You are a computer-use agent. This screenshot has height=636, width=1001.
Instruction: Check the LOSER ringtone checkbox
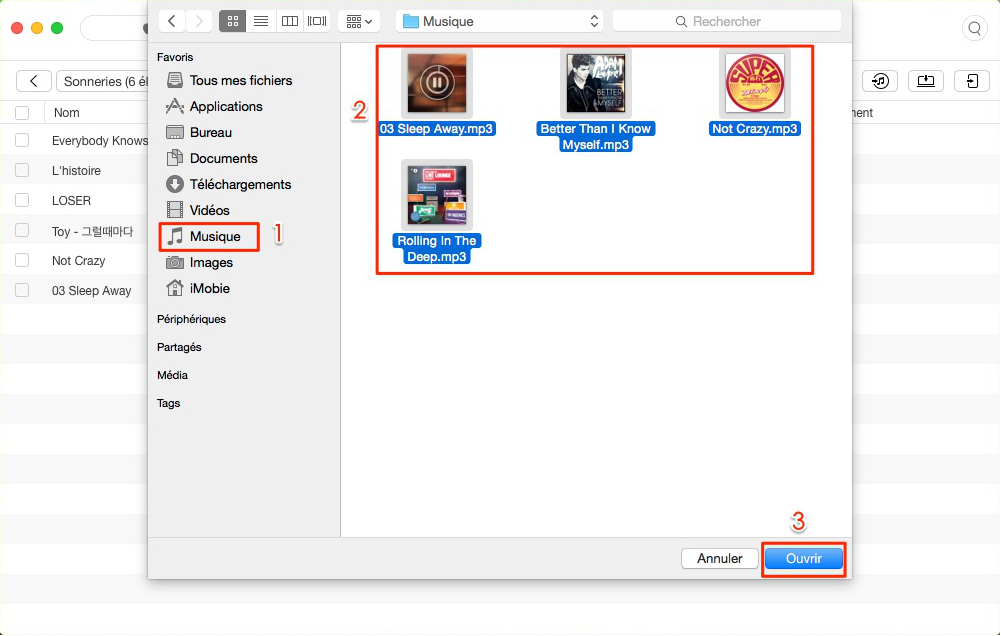pyautogui.click(x=22, y=201)
